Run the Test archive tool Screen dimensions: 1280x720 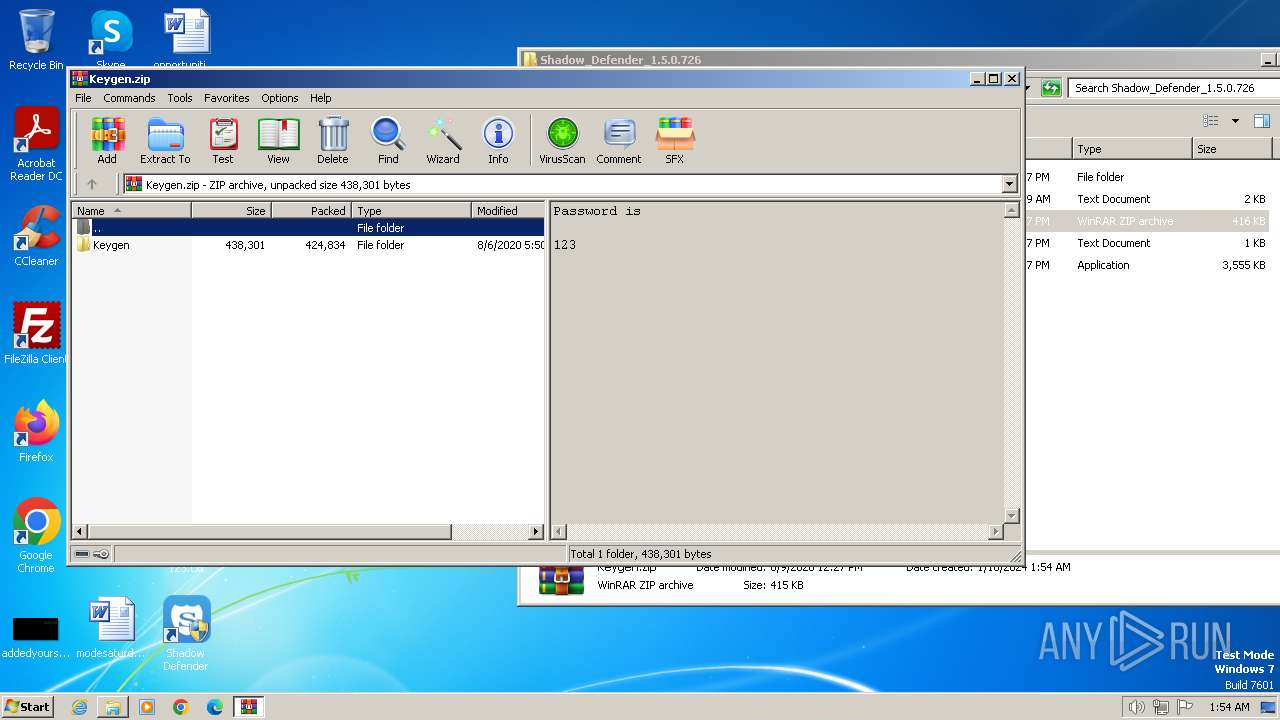[223, 140]
